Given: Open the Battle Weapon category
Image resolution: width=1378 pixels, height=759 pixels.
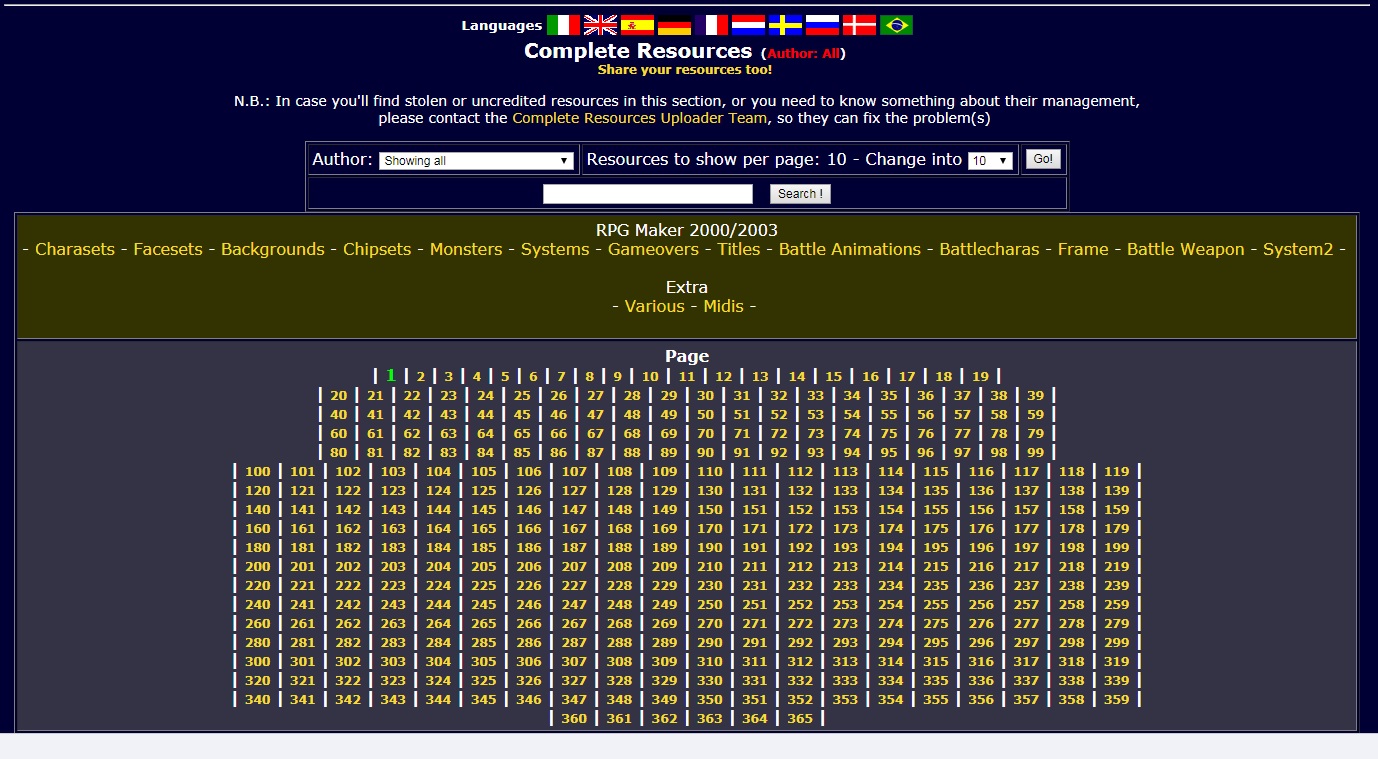Looking at the screenshot, I should click(x=1186, y=249).
